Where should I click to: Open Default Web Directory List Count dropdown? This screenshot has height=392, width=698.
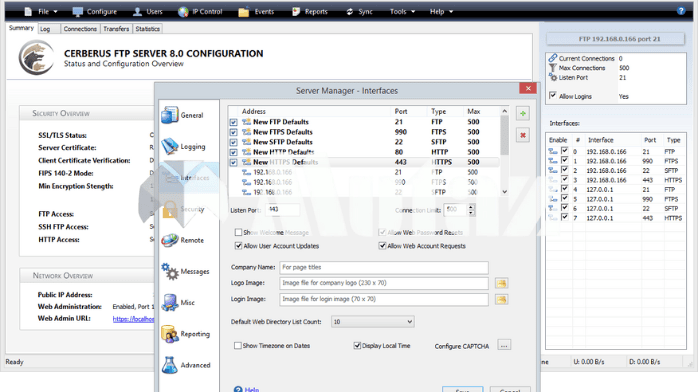coord(373,322)
